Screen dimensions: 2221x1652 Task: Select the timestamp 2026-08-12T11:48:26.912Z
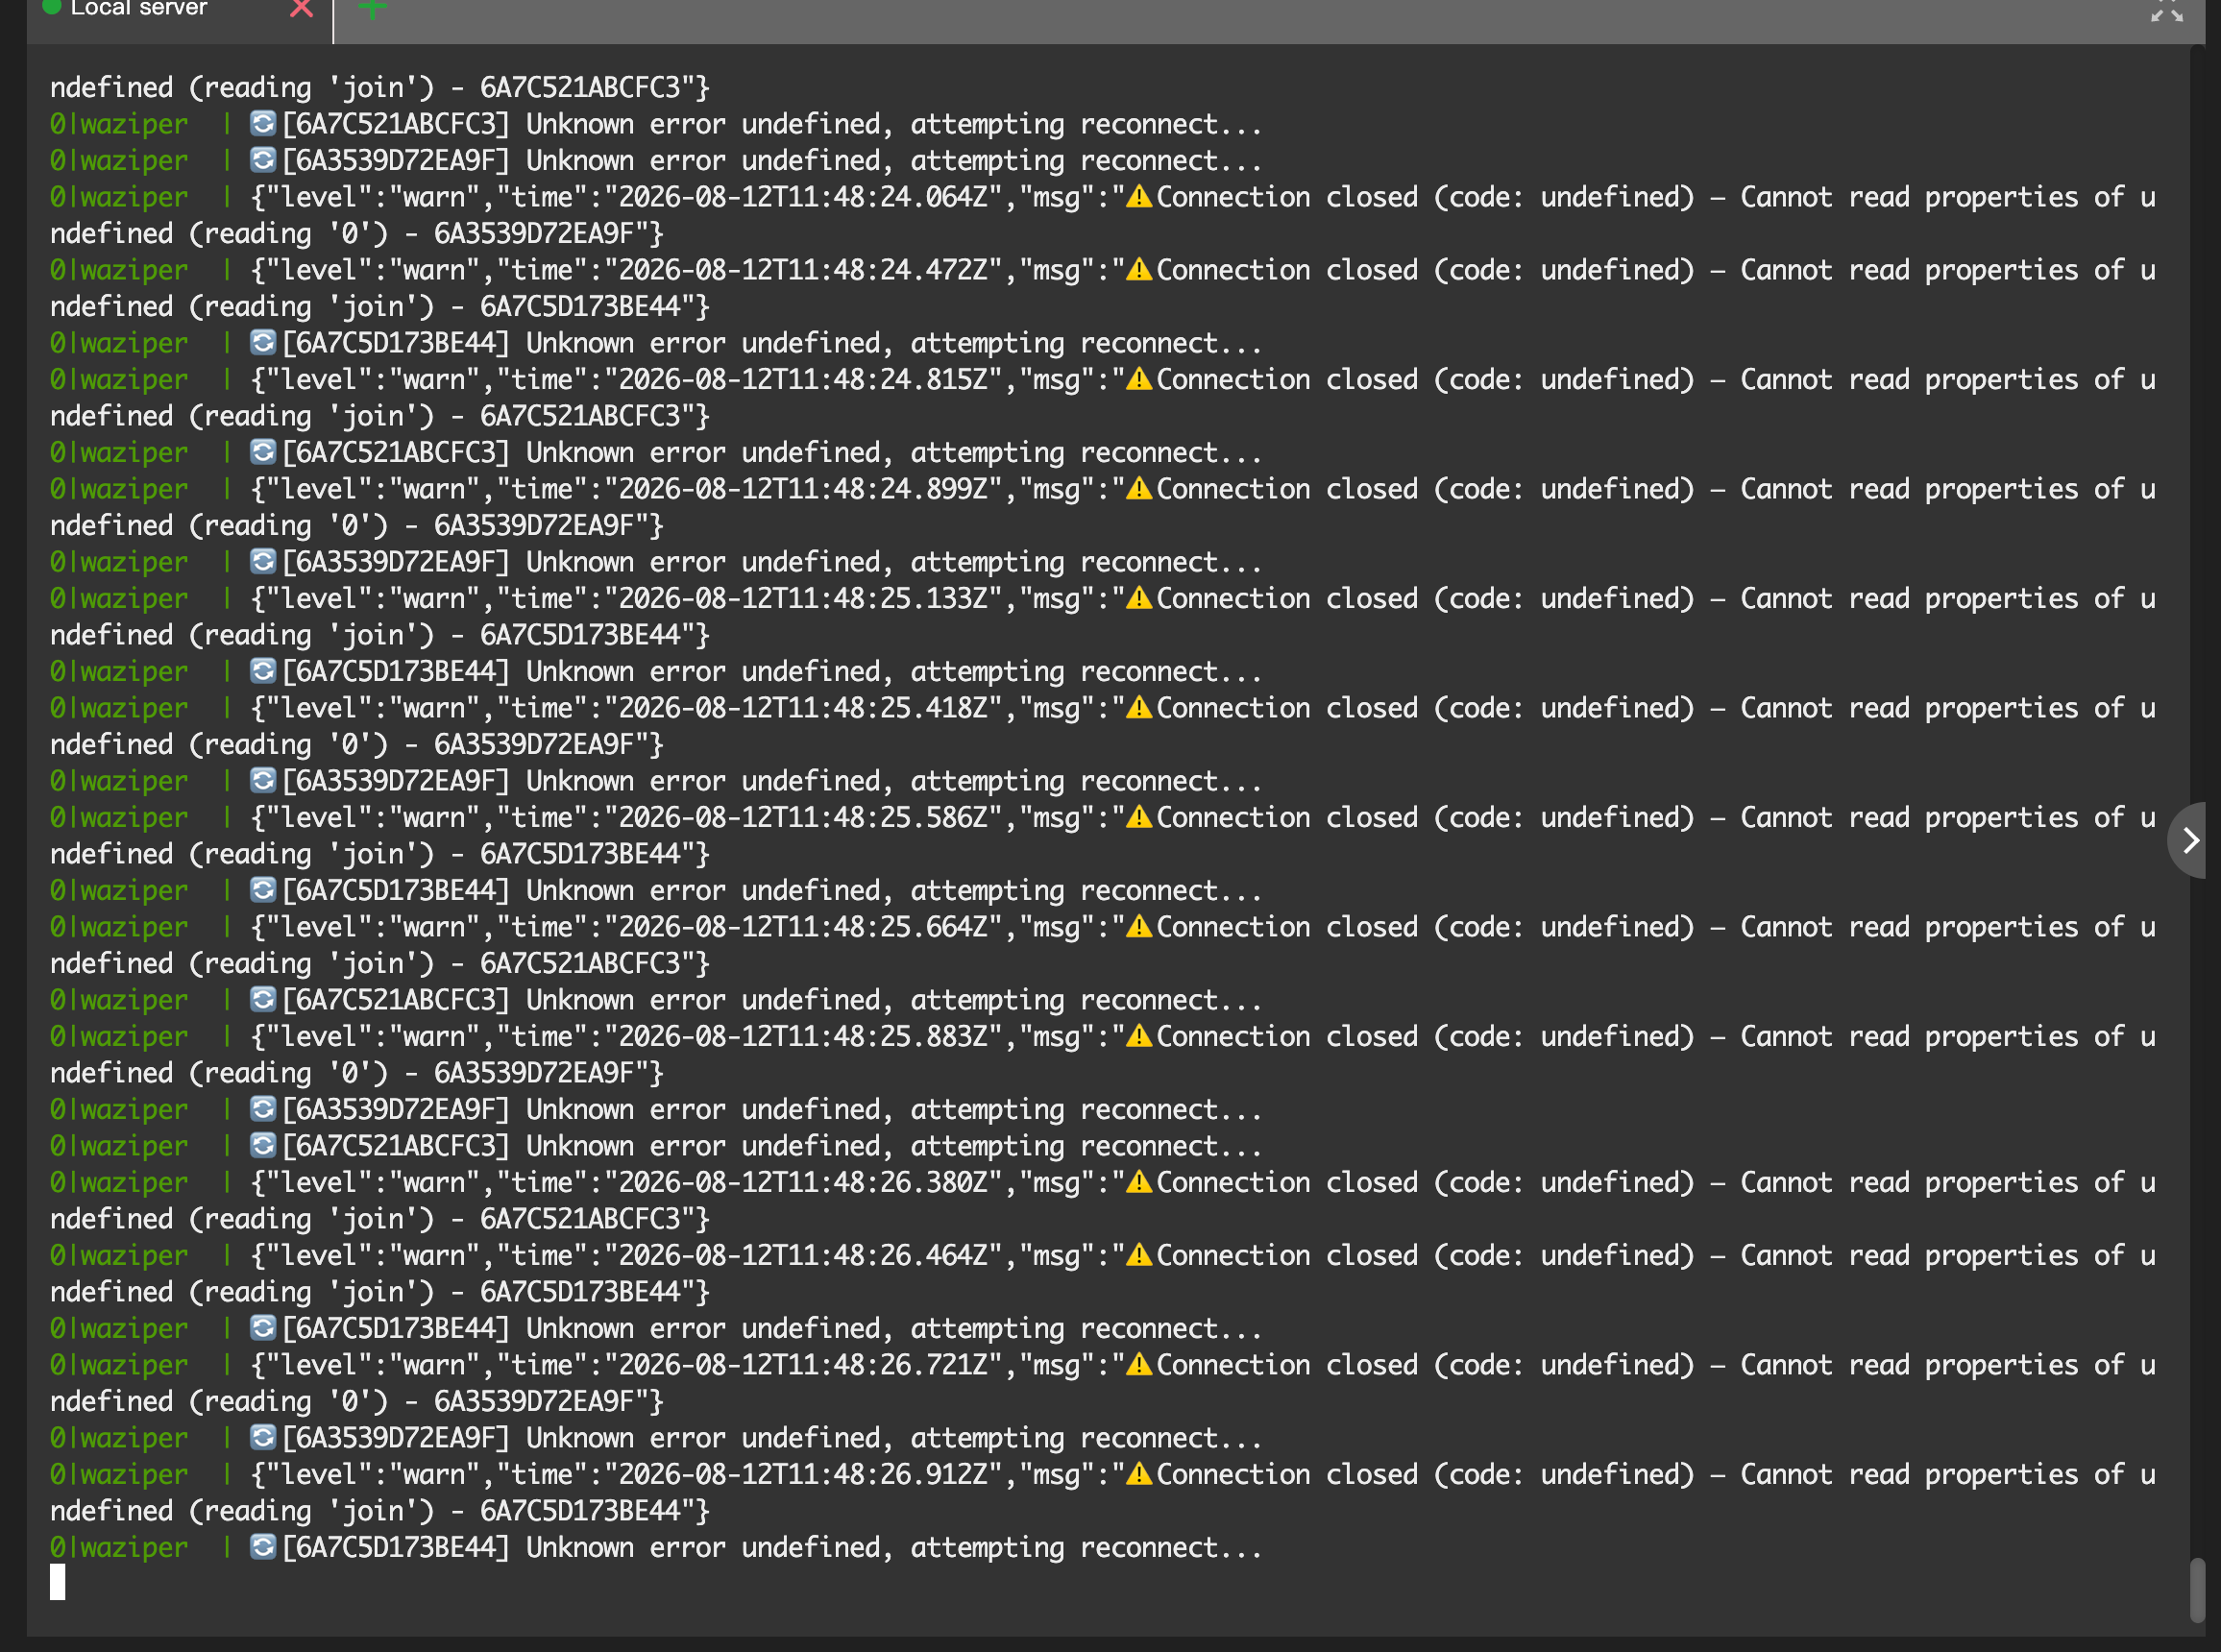(803, 1475)
